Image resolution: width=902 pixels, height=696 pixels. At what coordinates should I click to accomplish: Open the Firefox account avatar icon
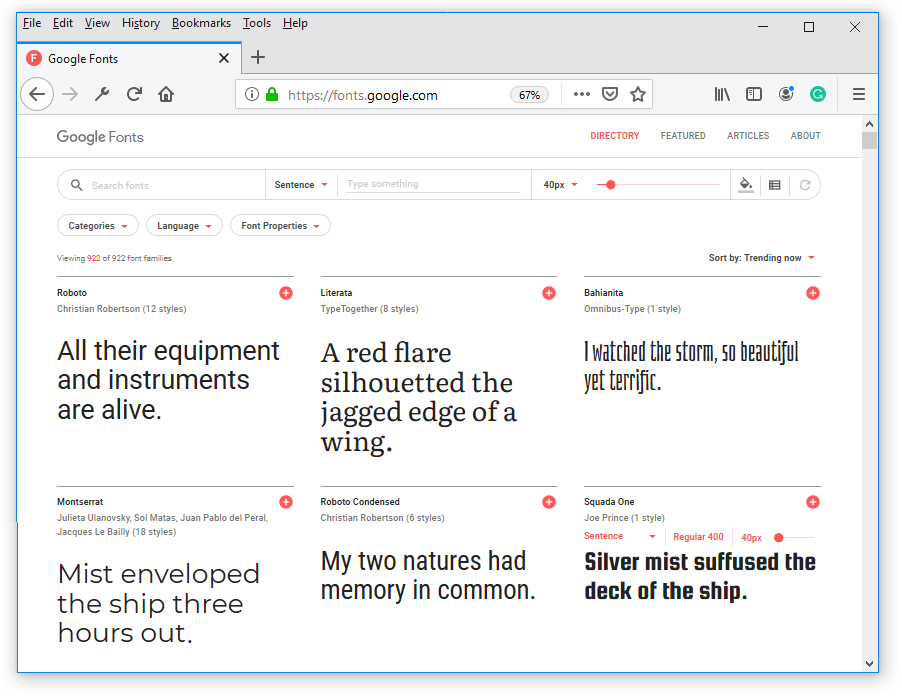[786, 94]
